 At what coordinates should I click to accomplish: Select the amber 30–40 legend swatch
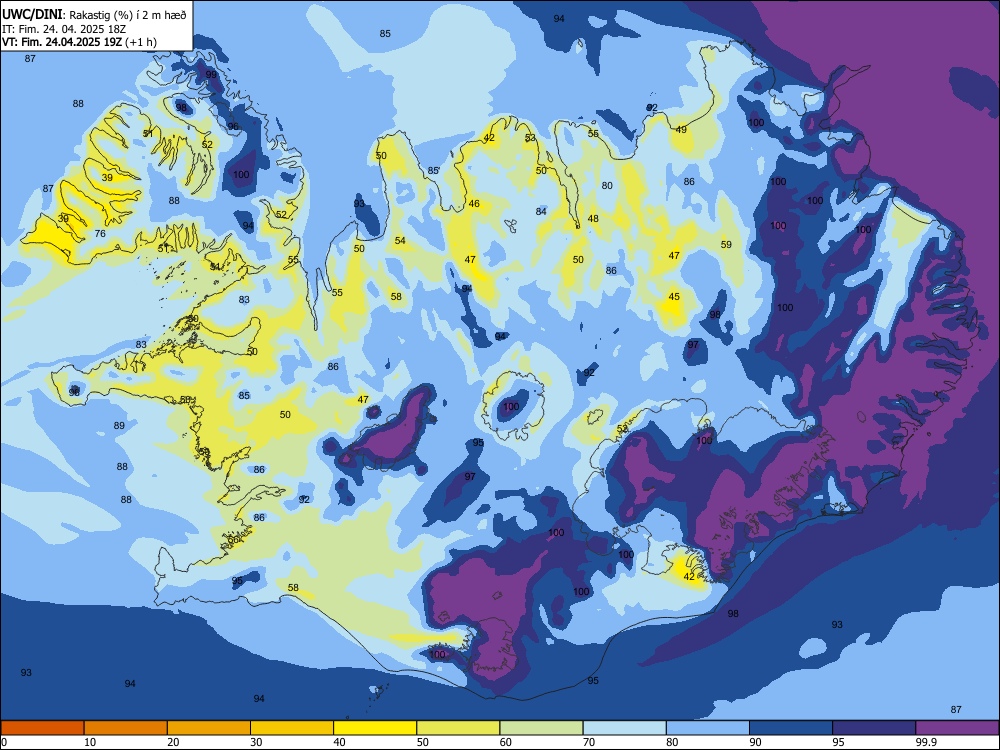pos(292,728)
